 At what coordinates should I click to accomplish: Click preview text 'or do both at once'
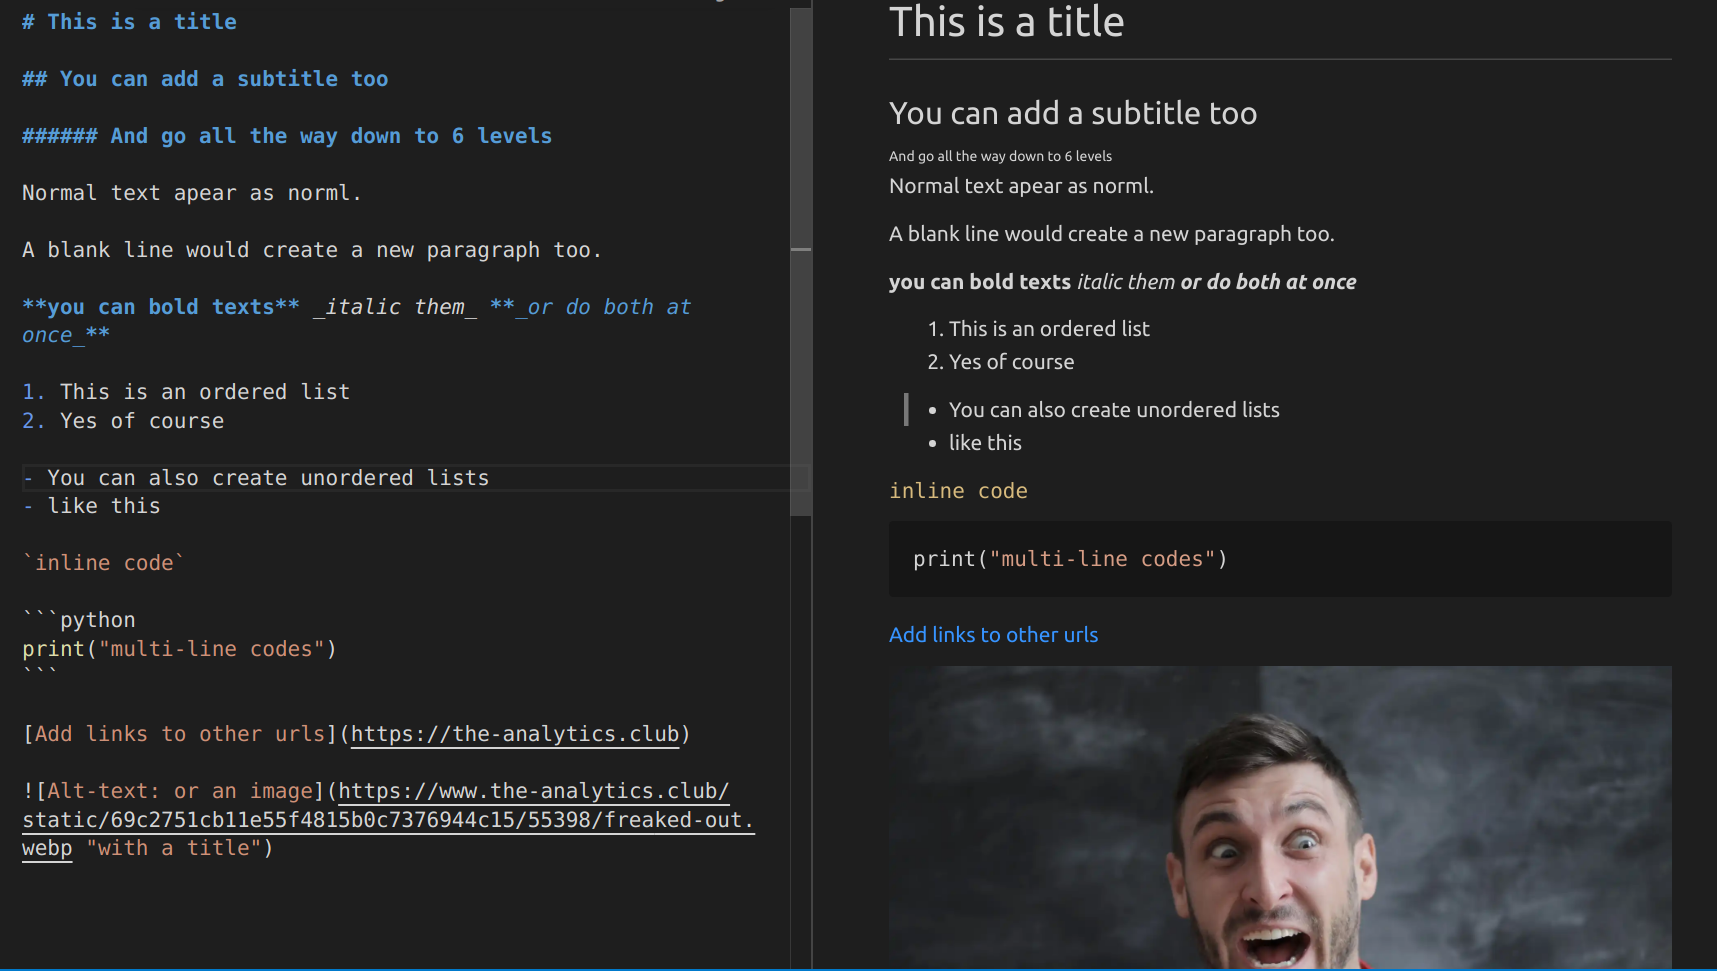(x=1269, y=282)
